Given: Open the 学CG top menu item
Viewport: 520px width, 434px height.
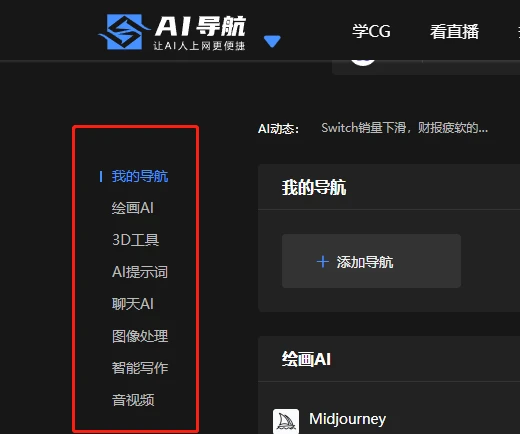Looking at the screenshot, I should [x=371, y=32].
